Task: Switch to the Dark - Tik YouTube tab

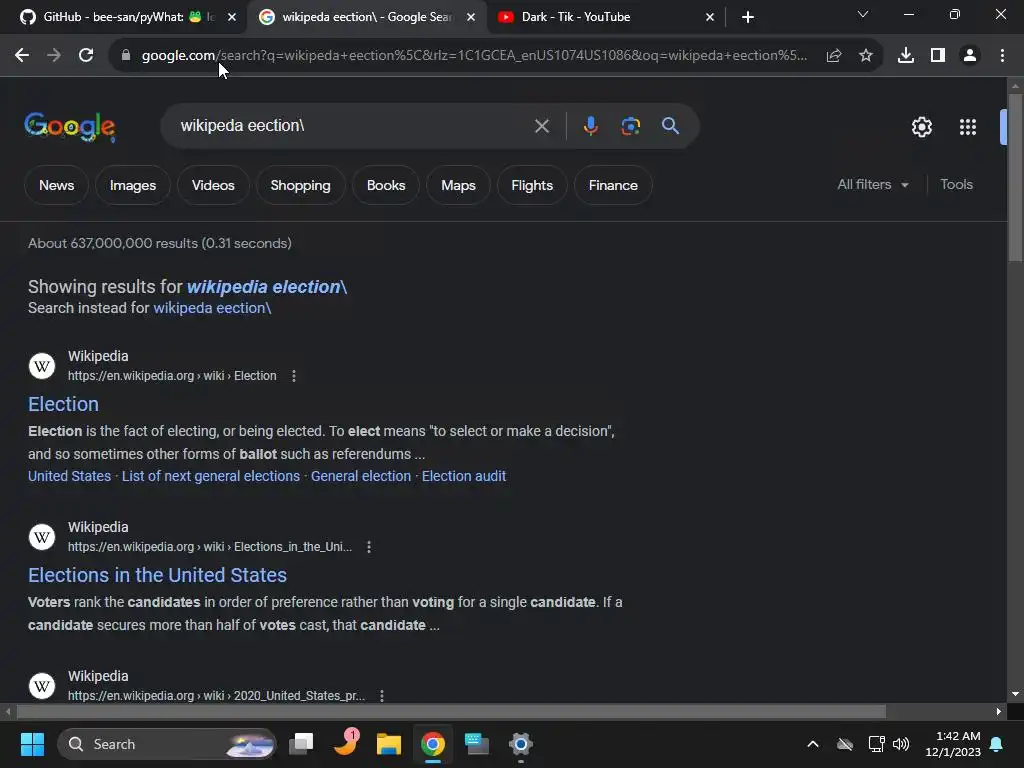Action: (x=606, y=17)
